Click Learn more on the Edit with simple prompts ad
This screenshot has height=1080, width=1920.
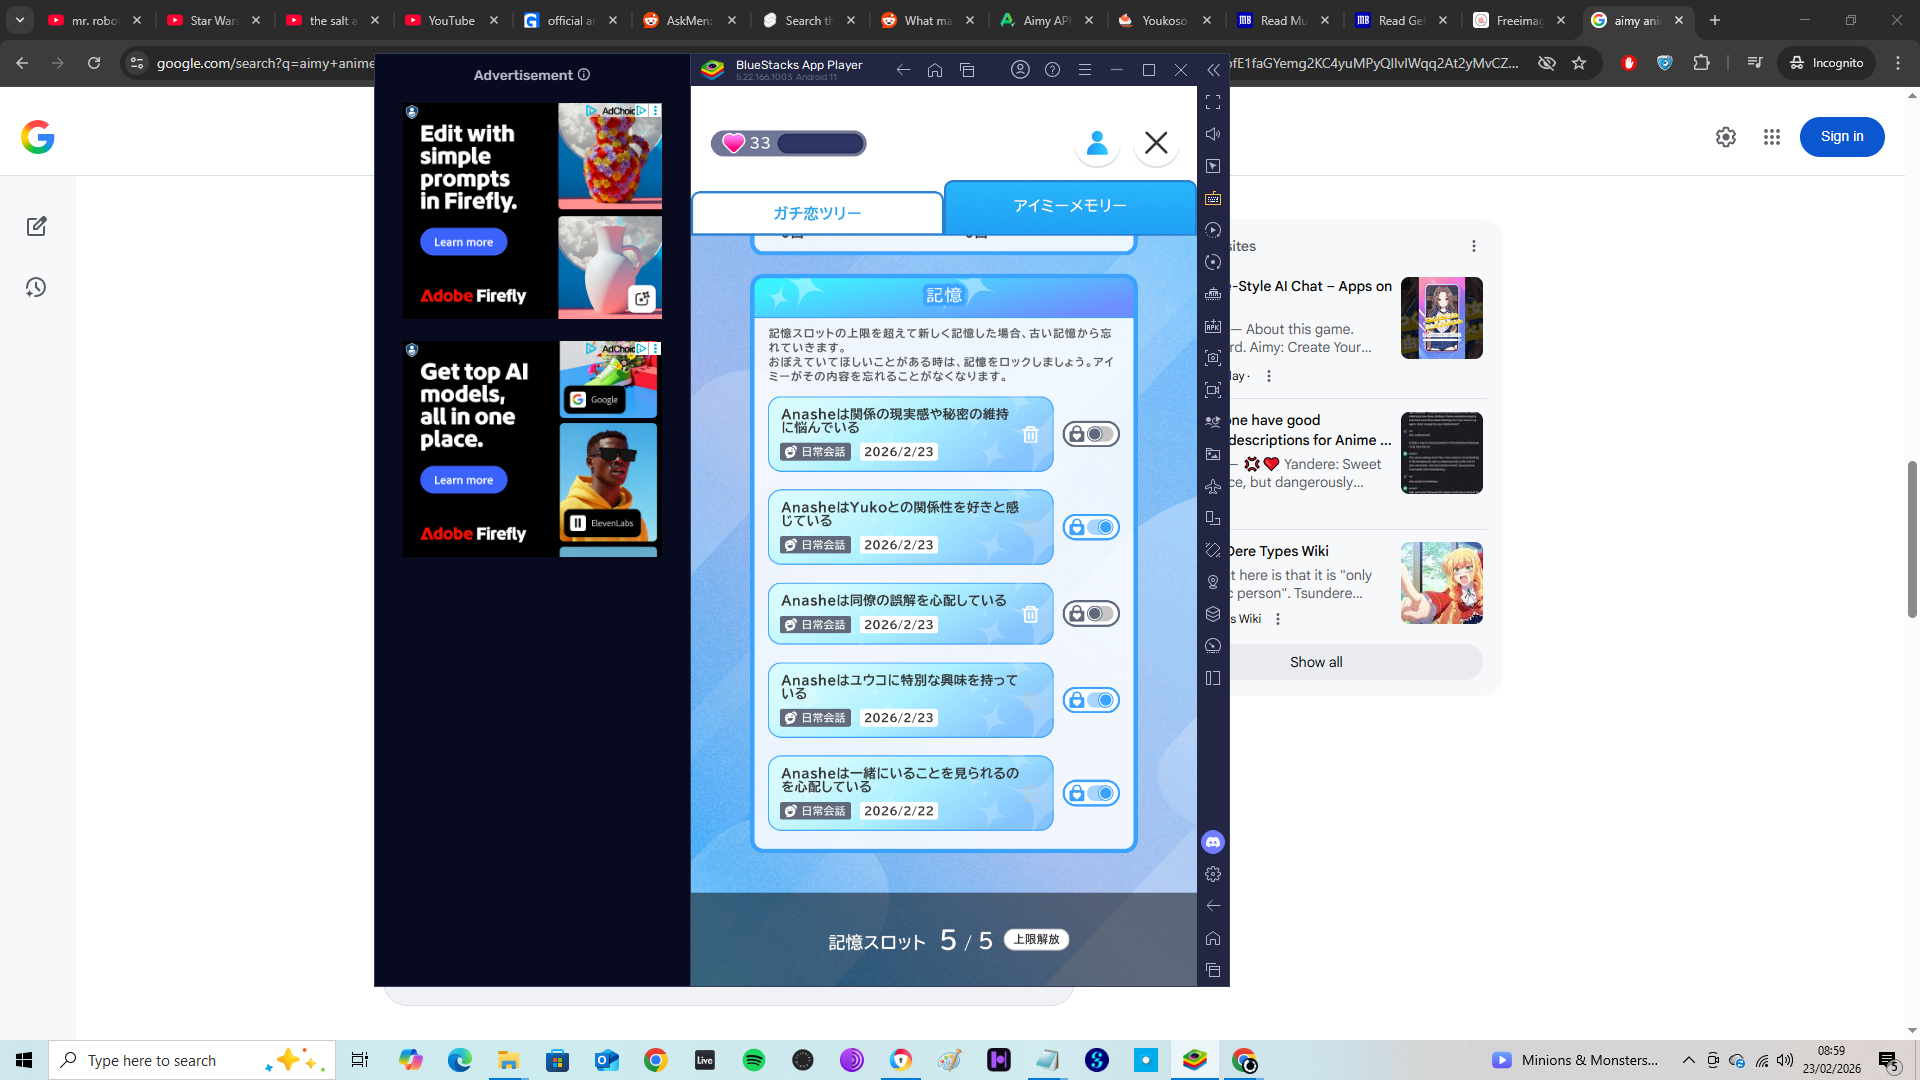(x=463, y=242)
